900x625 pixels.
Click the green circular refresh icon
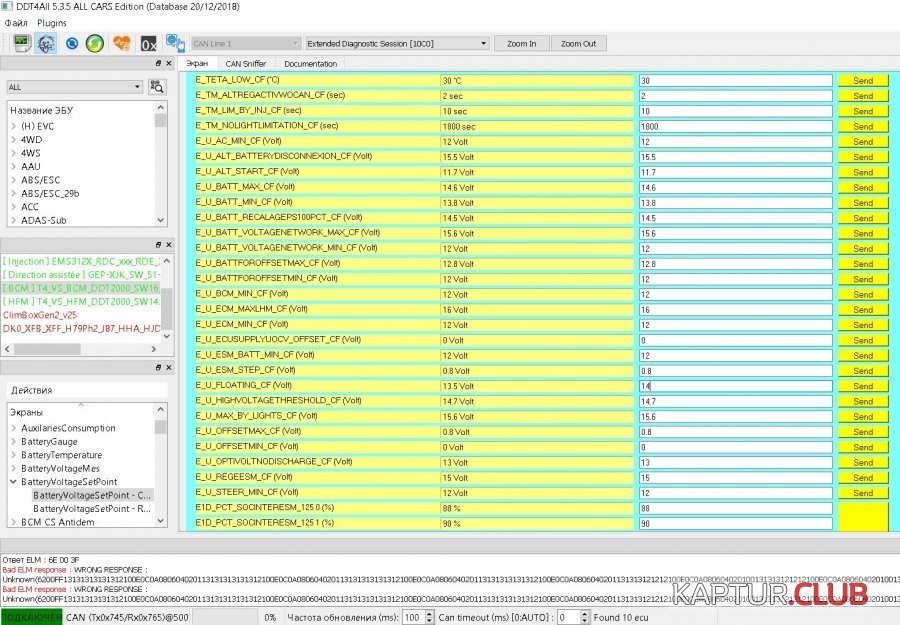(x=95, y=43)
